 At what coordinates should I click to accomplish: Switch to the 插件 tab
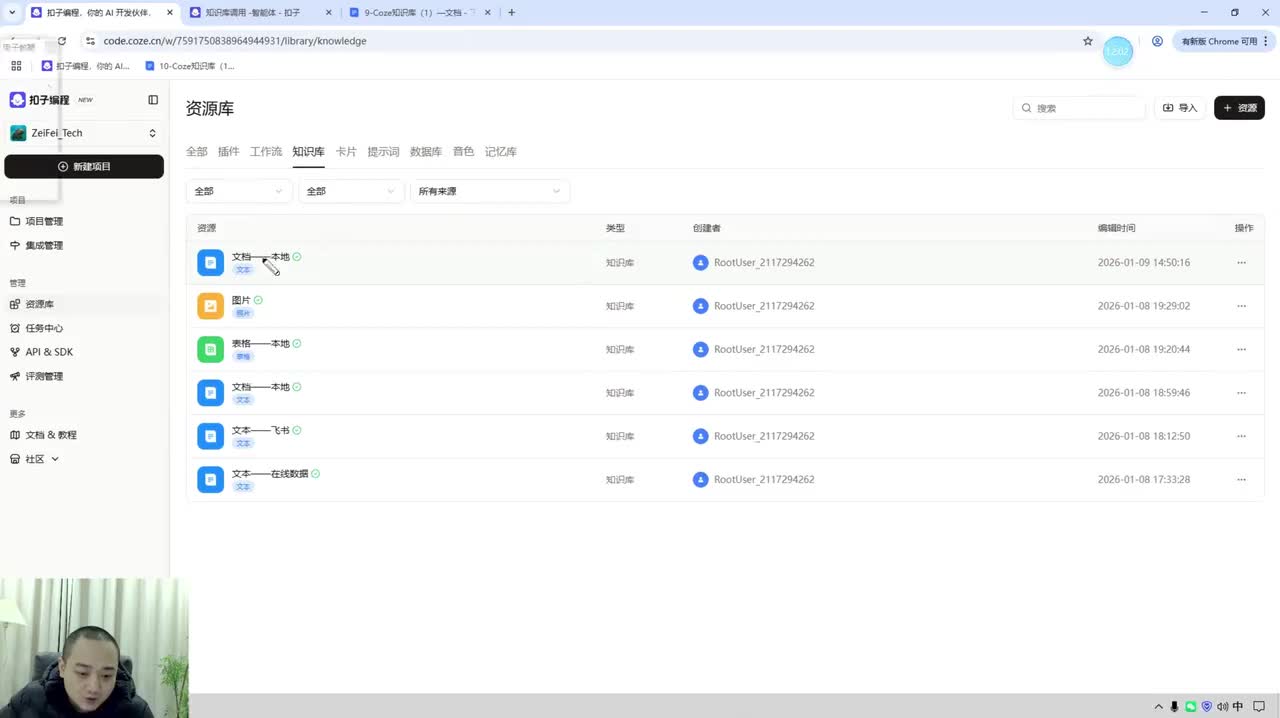click(229, 152)
